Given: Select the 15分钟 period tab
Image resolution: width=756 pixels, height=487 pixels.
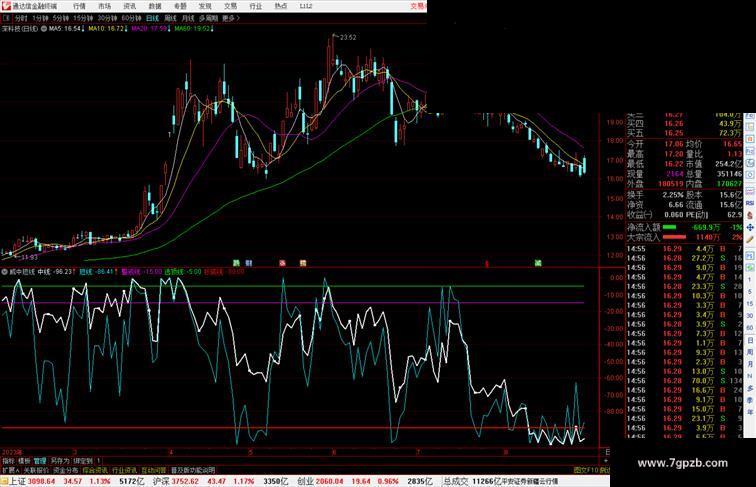Looking at the screenshot, I should [x=83, y=18].
